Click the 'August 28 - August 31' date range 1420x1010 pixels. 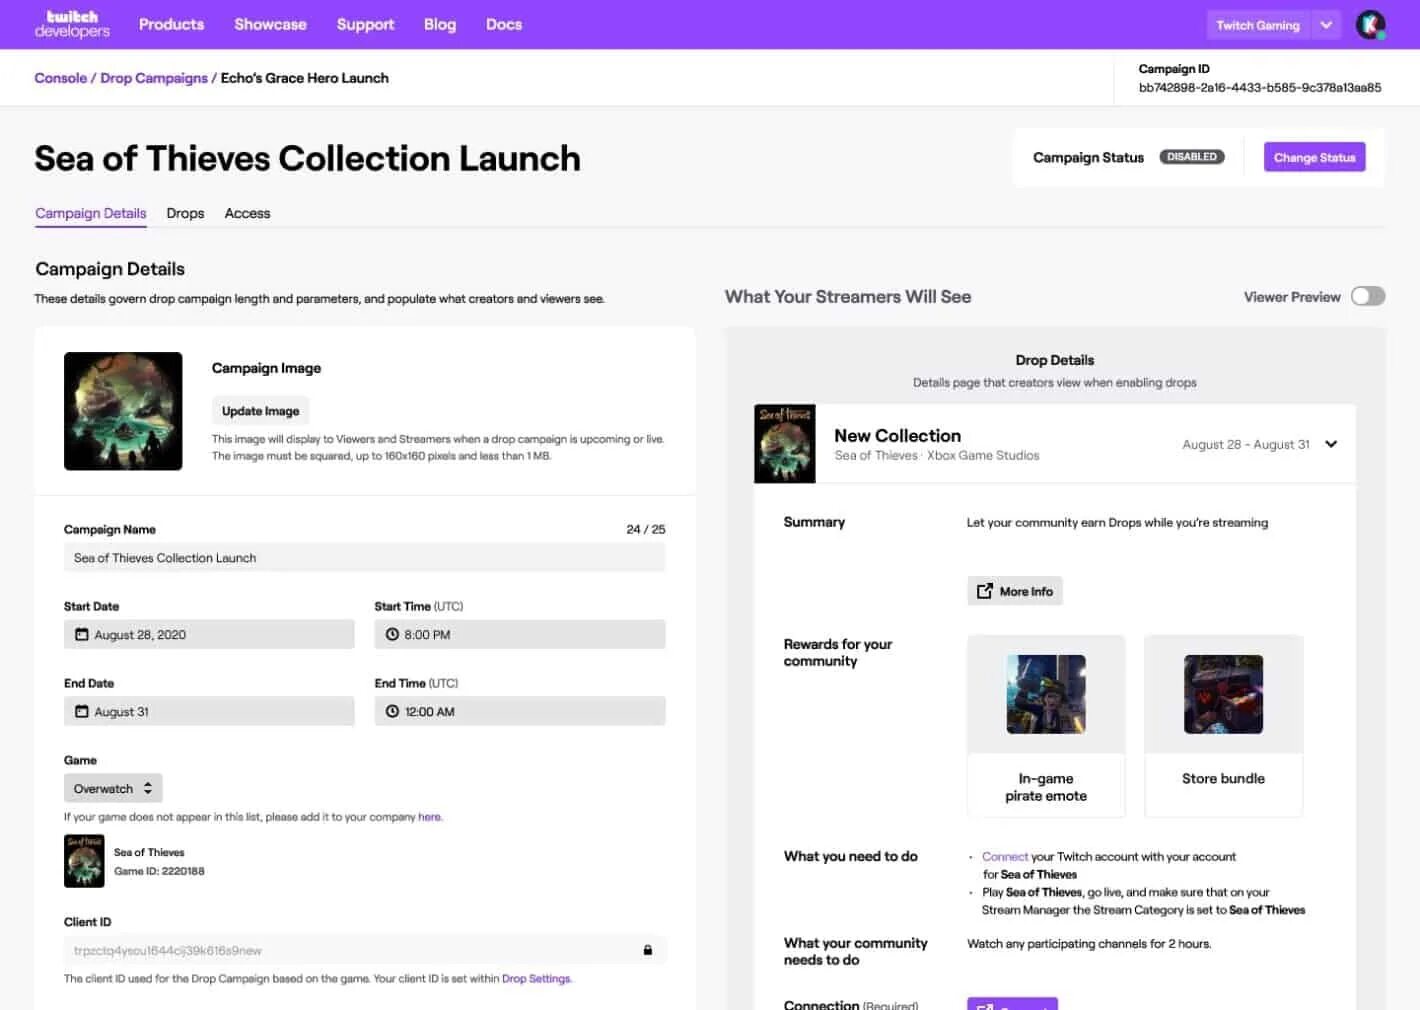point(1246,445)
